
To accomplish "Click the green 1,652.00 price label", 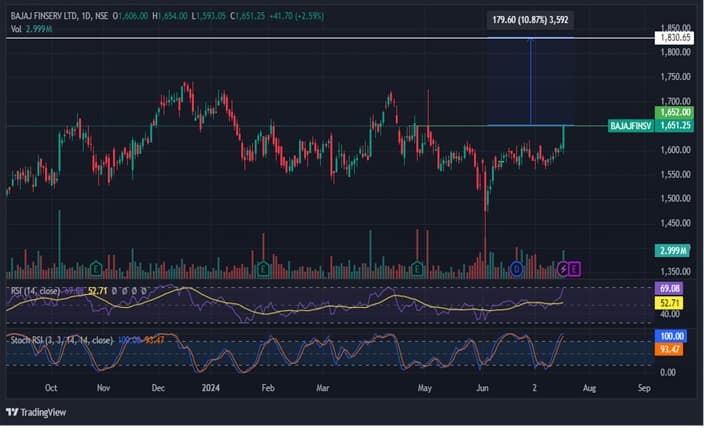I will [674, 112].
